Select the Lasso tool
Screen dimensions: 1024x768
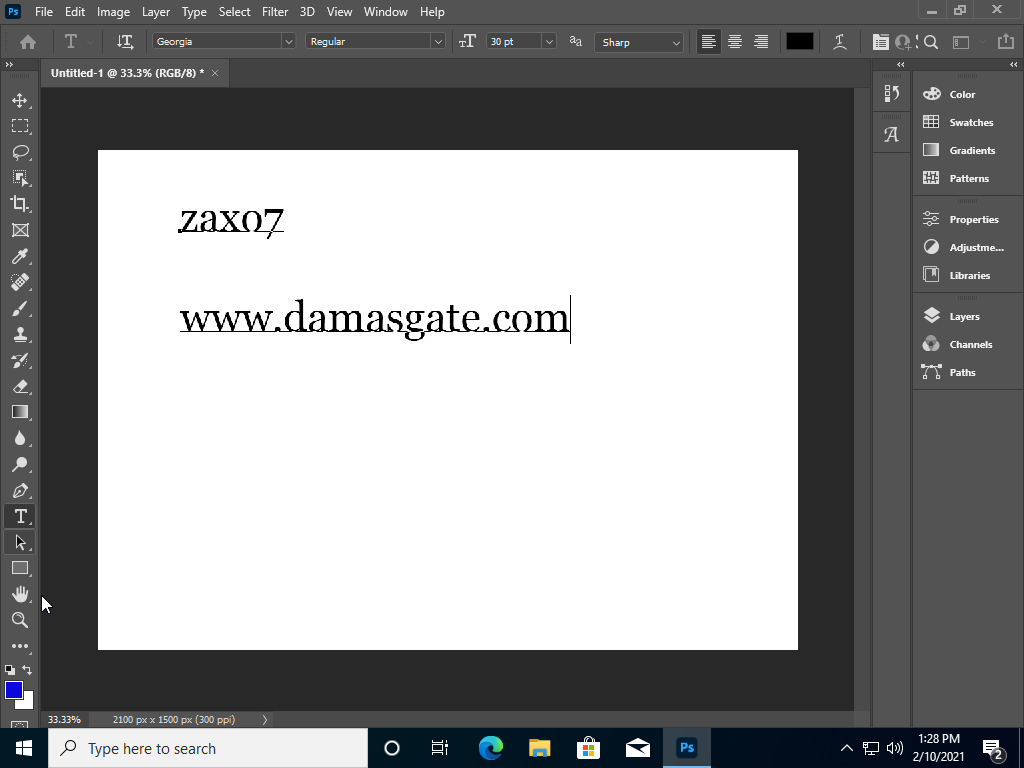[x=20, y=152]
